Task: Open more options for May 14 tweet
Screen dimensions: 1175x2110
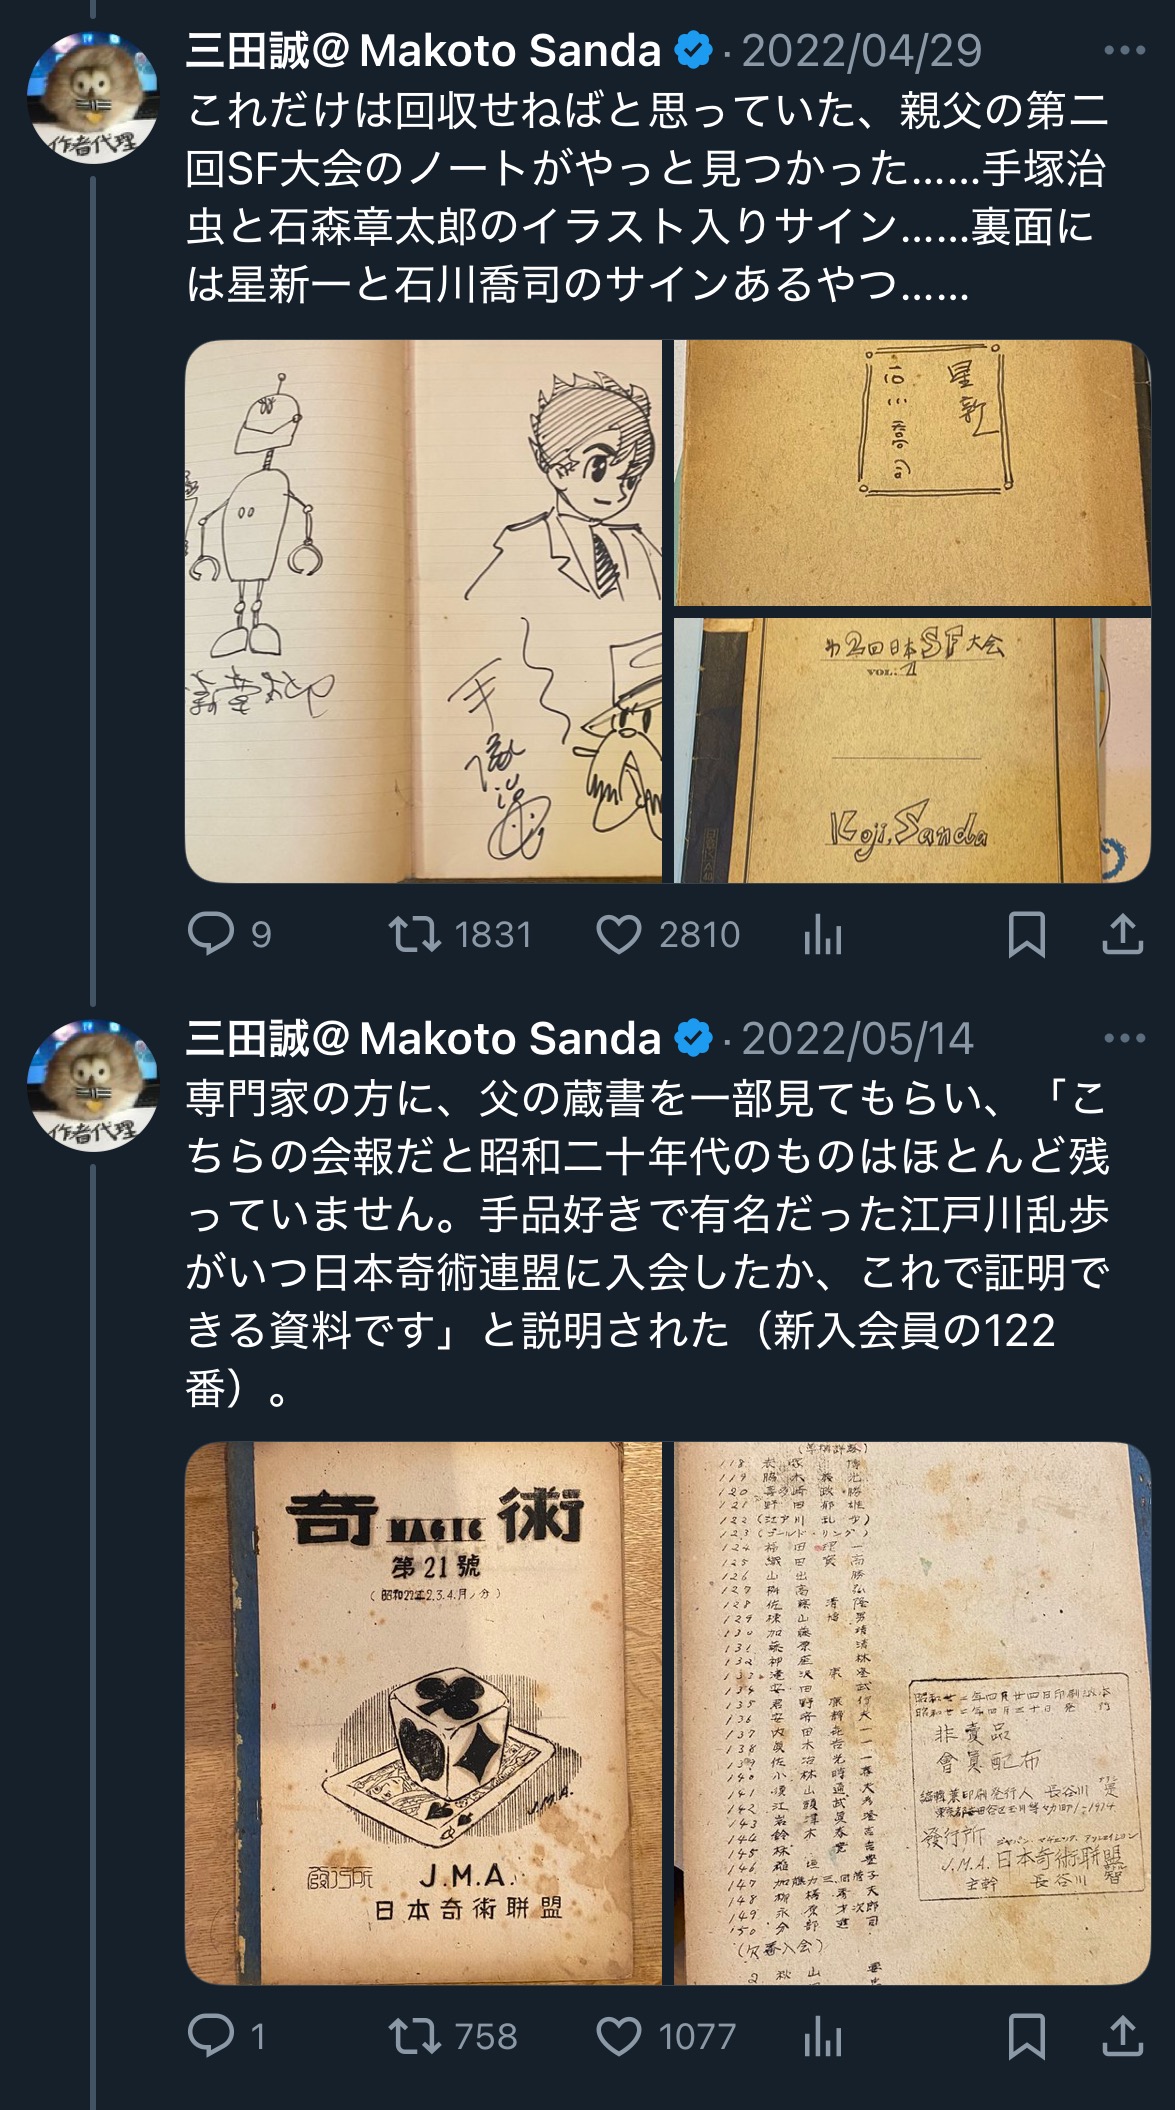Action: [1124, 1038]
